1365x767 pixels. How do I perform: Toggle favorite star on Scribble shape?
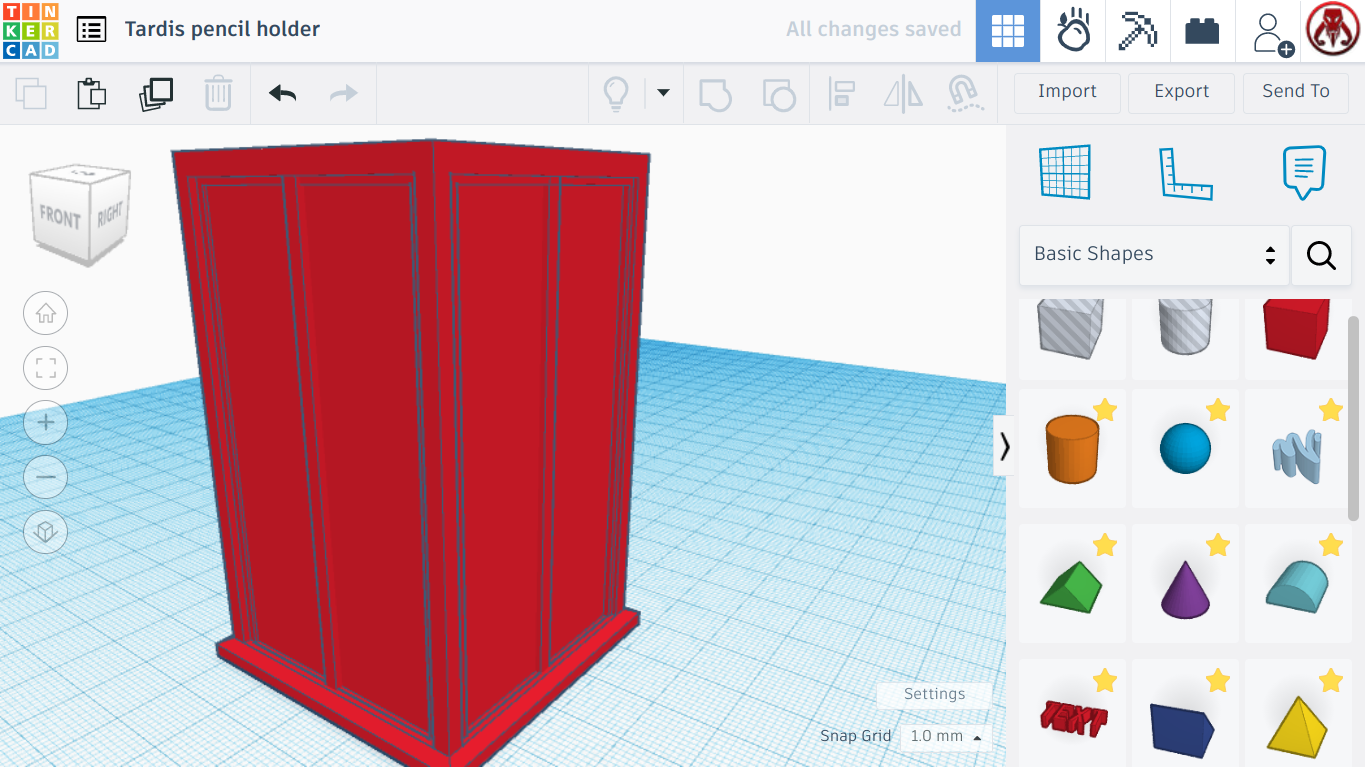[x=1331, y=410]
